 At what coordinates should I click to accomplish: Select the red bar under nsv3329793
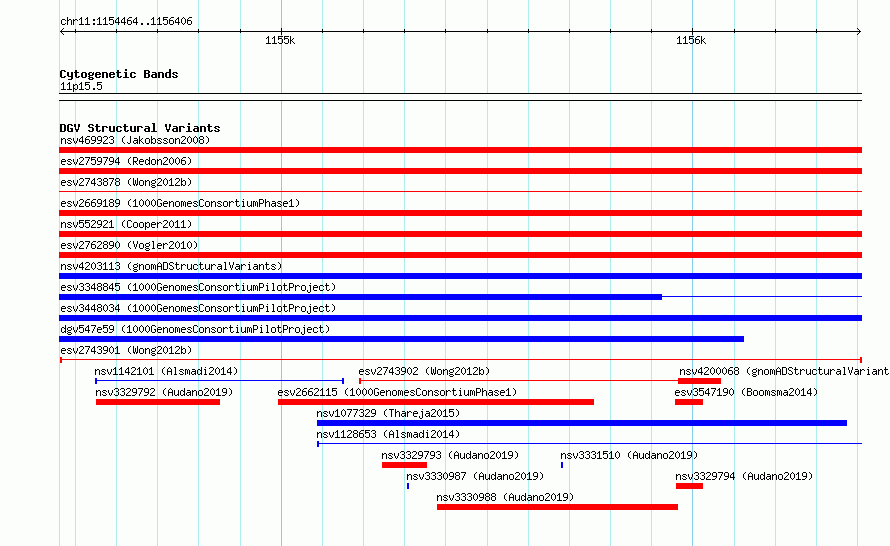tap(404, 465)
